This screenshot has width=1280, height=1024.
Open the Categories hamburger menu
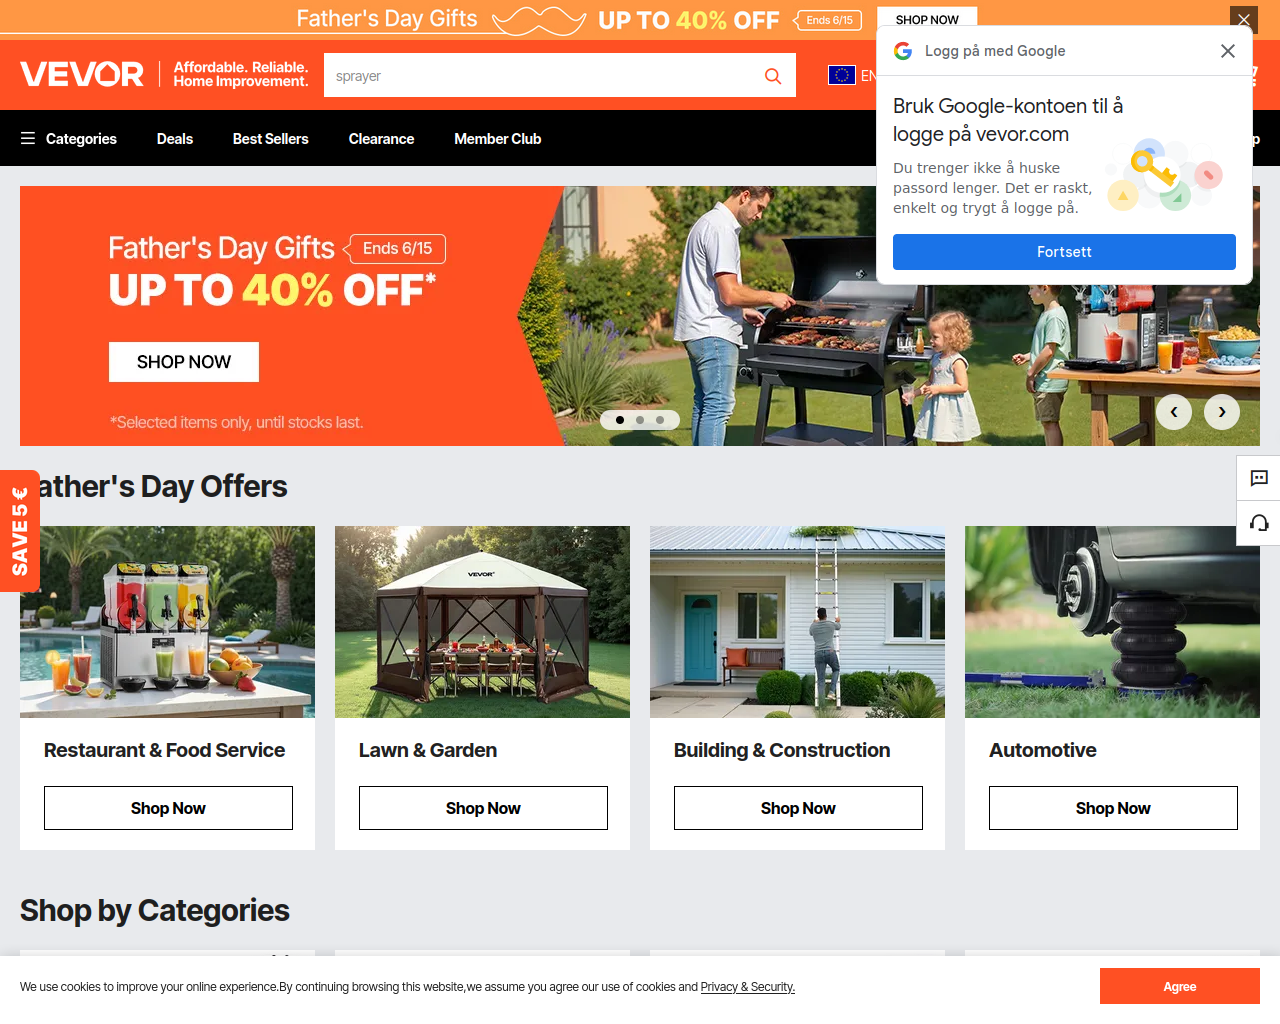point(69,139)
